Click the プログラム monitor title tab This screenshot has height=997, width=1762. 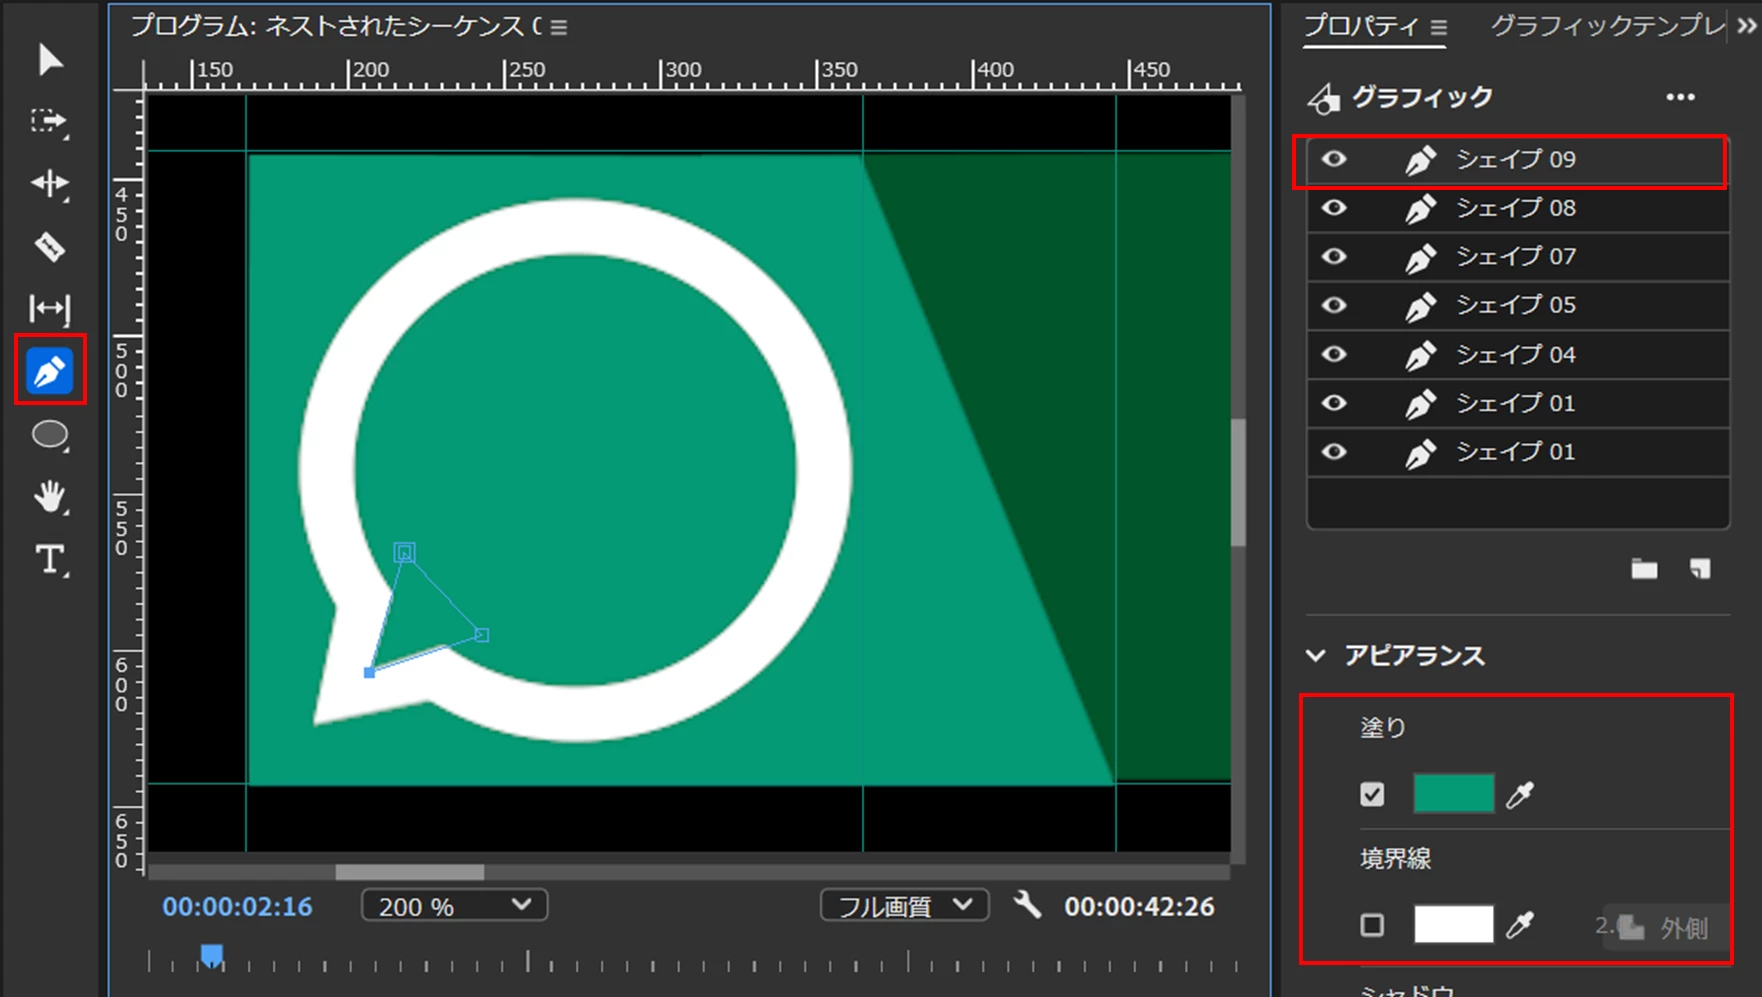tap(336, 27)
